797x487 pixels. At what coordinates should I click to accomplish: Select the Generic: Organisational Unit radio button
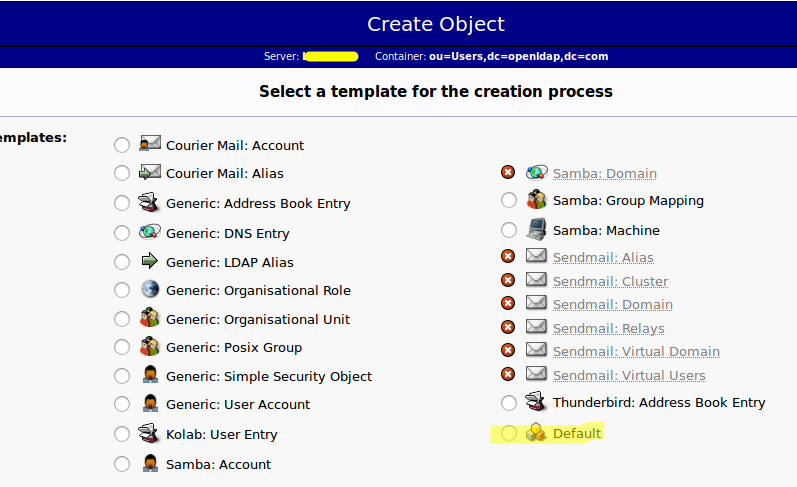click(122, 319)
